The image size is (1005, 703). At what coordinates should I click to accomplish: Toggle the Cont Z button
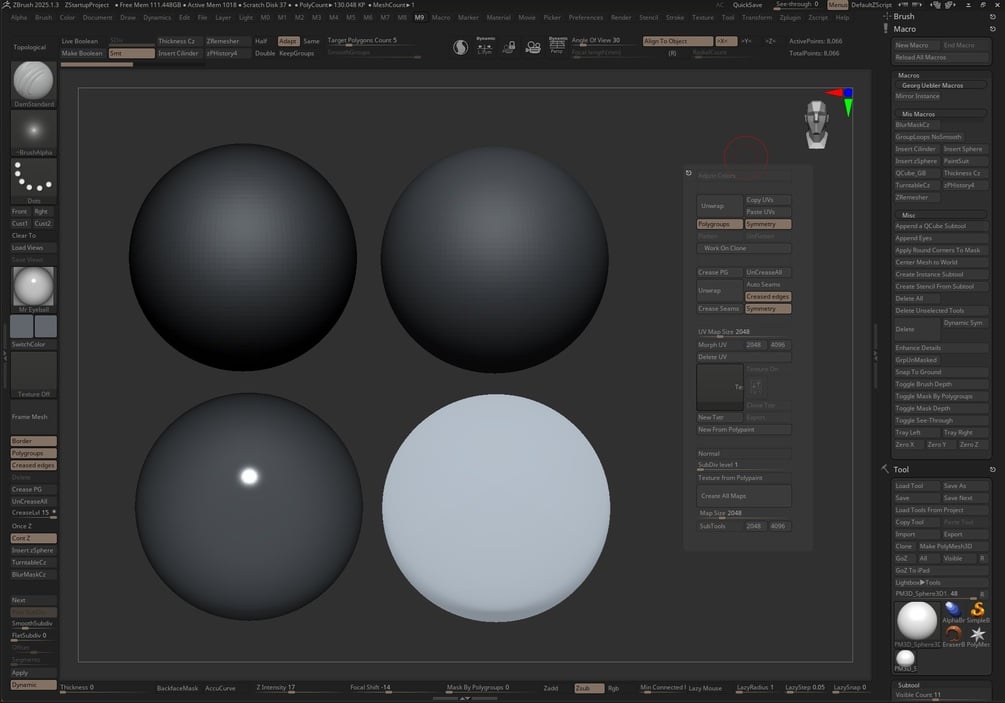[x=33, y=538]
